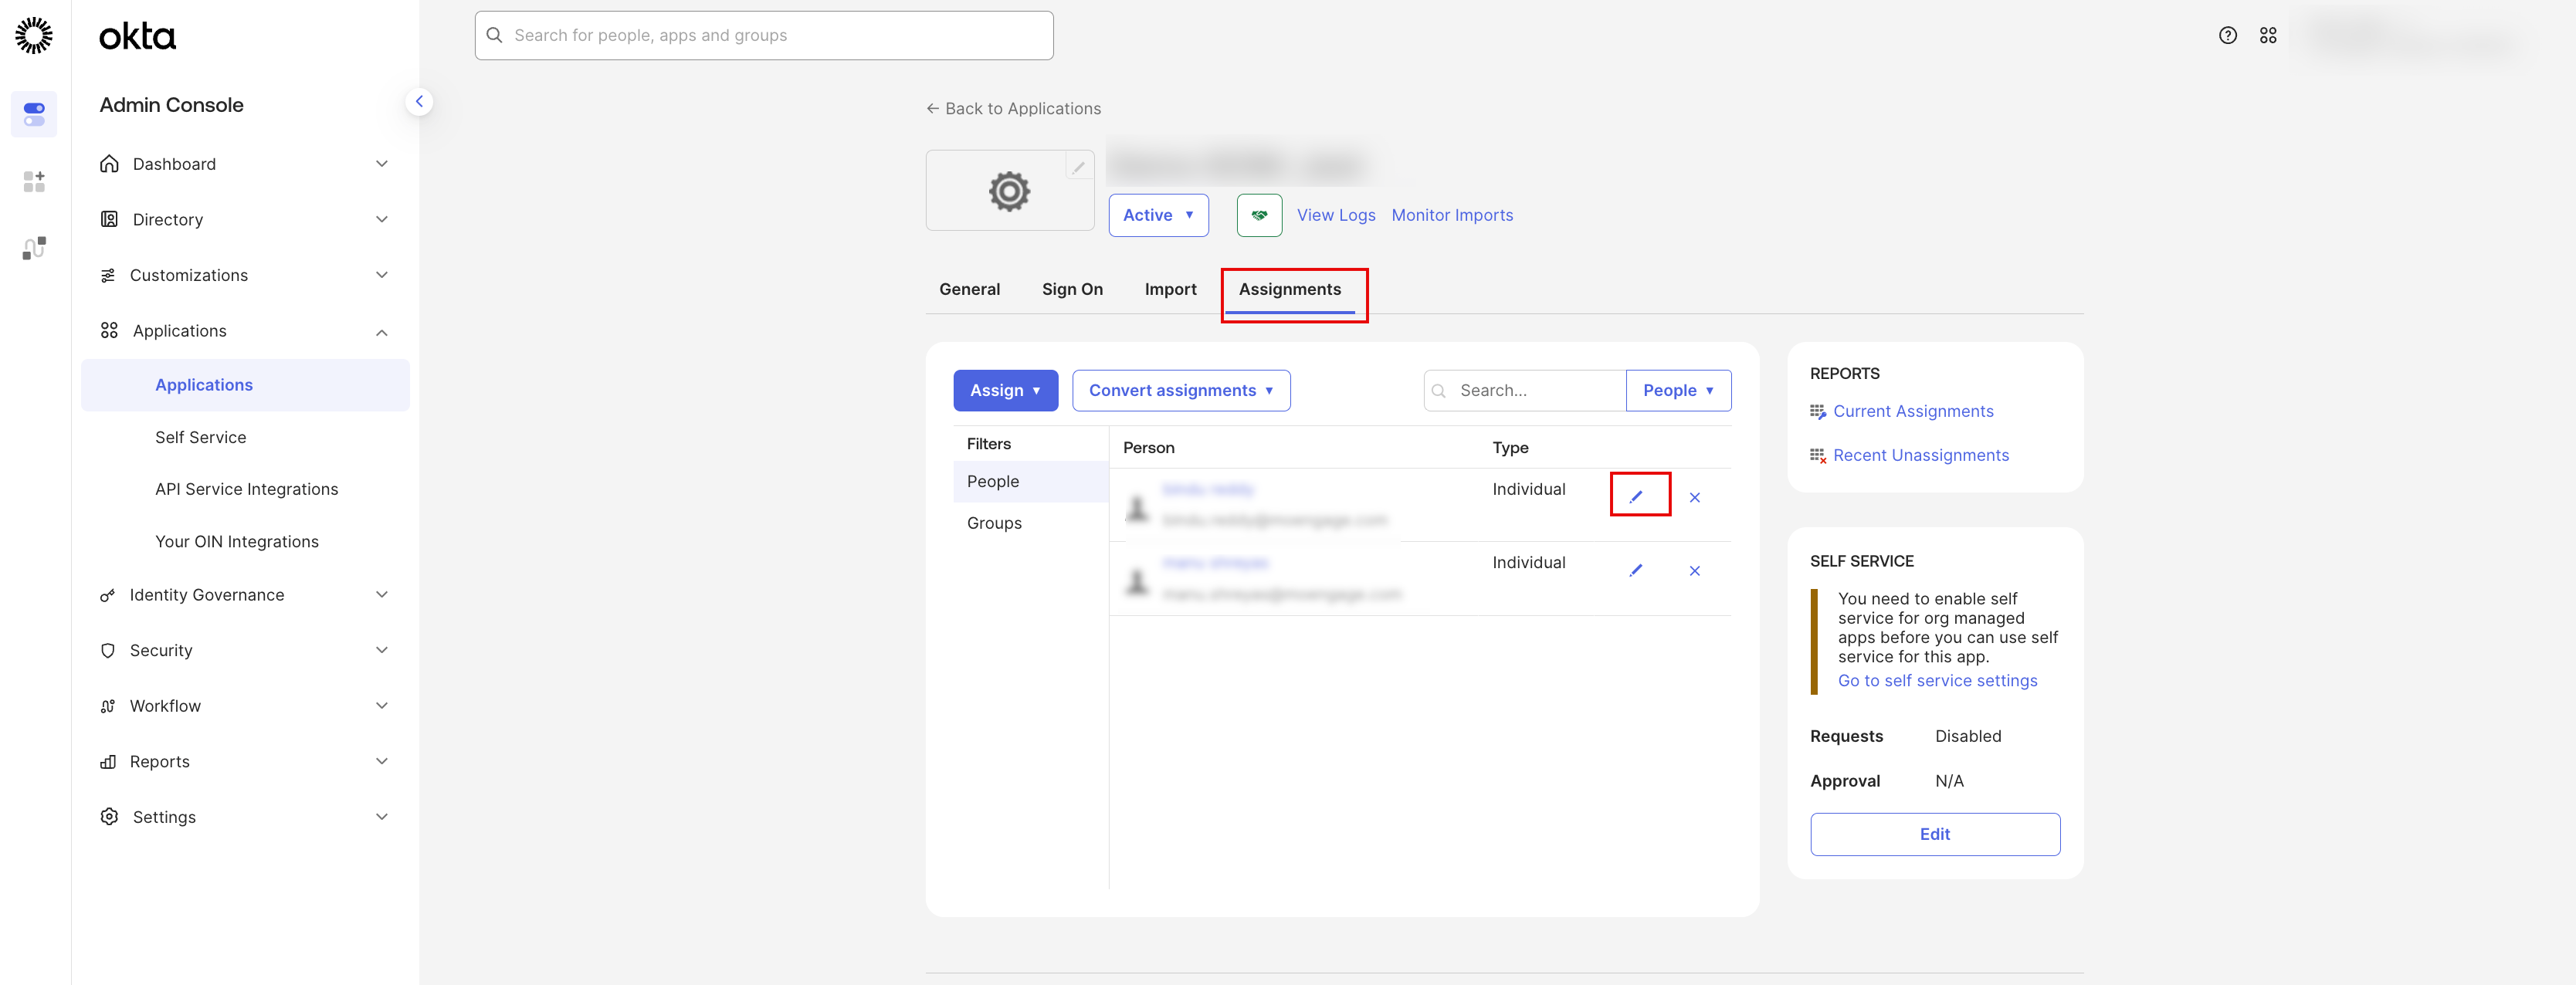2576x985 pixels.
Task: Expand the Security menu in the sidebar
Action: 244,650
